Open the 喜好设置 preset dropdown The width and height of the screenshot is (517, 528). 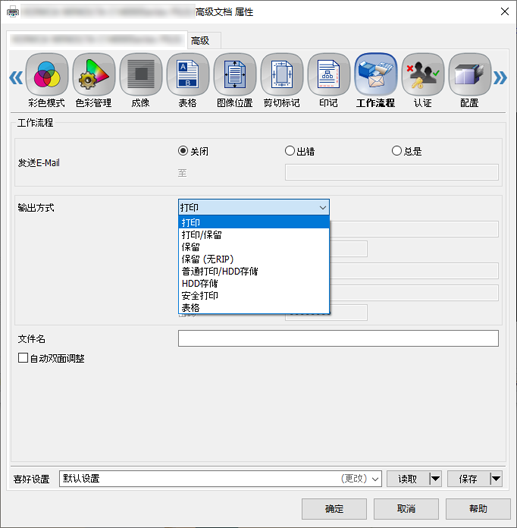[220, 478]
